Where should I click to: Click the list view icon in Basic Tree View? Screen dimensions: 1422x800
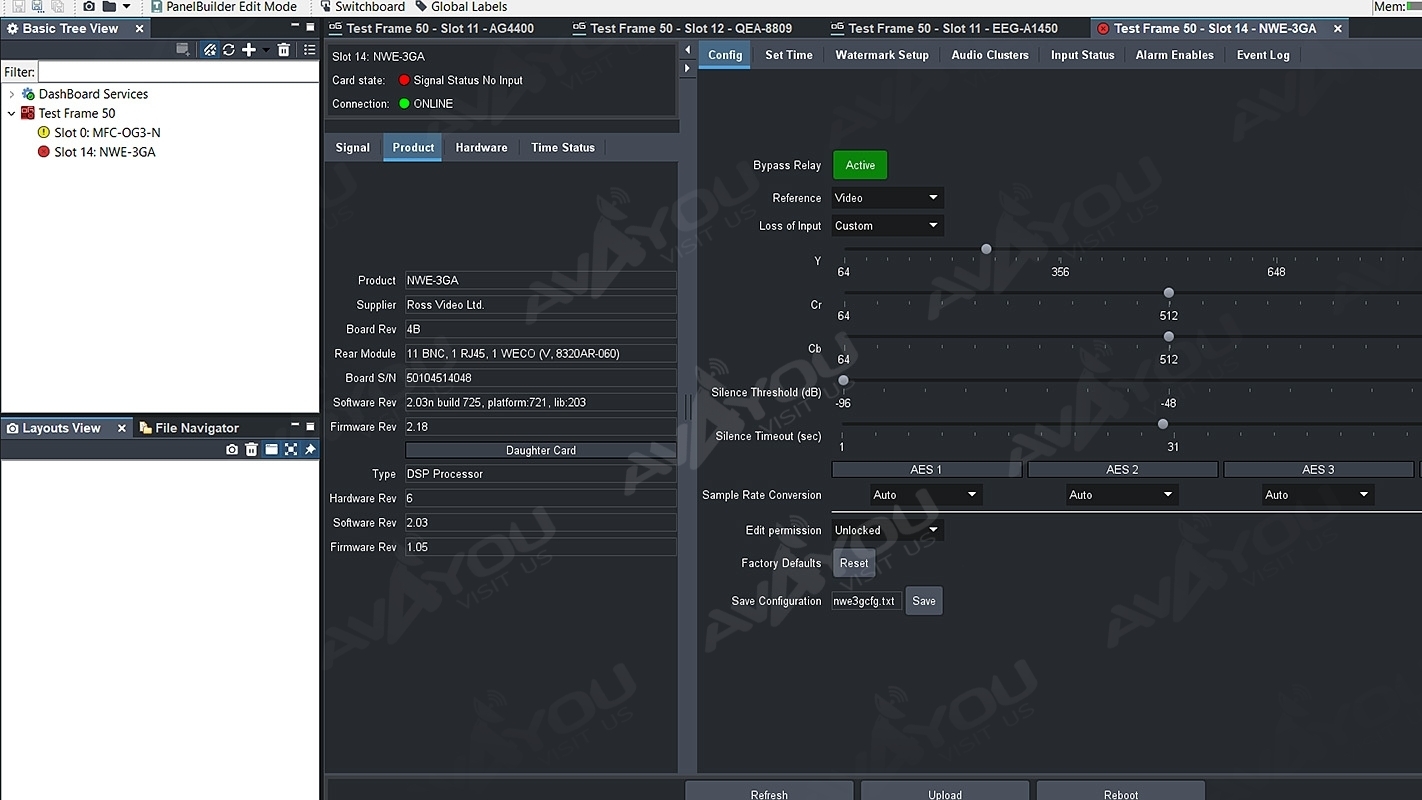click(309, 50)
